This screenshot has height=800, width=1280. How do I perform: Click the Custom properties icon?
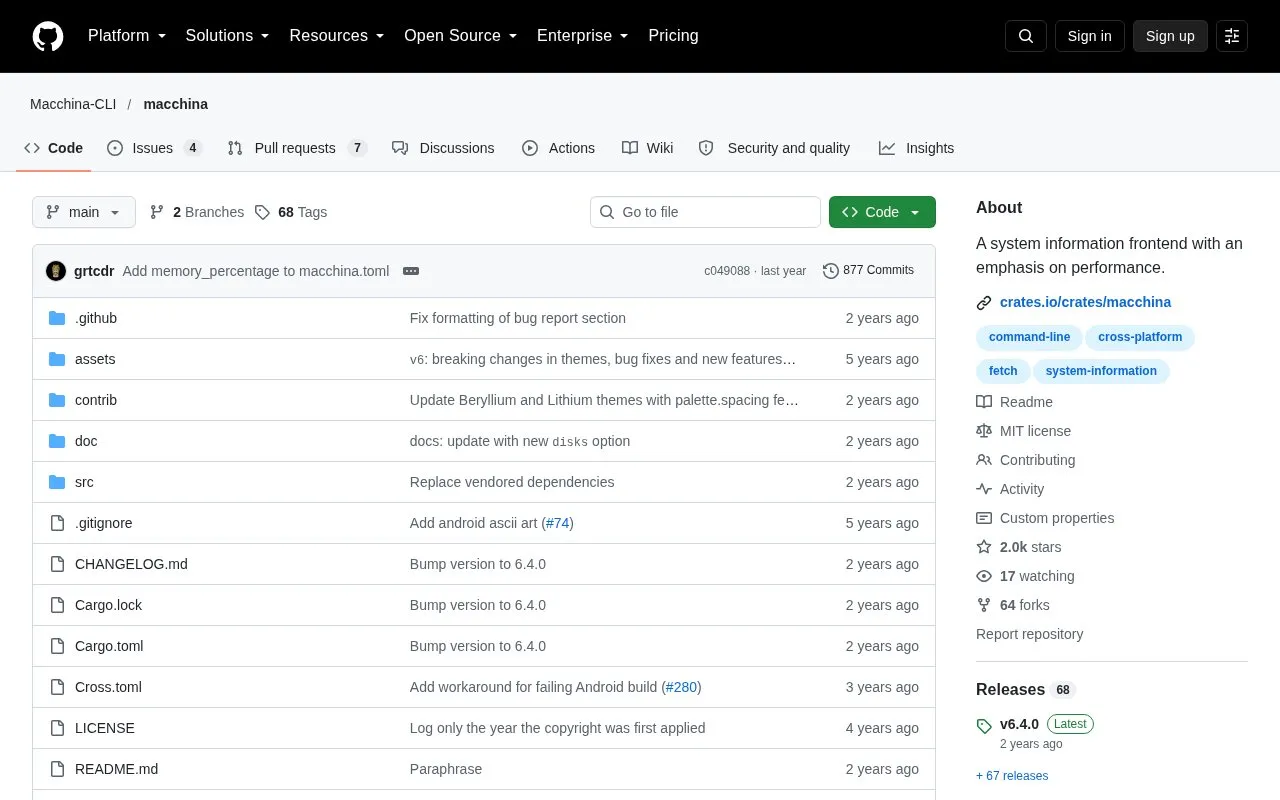984,518
